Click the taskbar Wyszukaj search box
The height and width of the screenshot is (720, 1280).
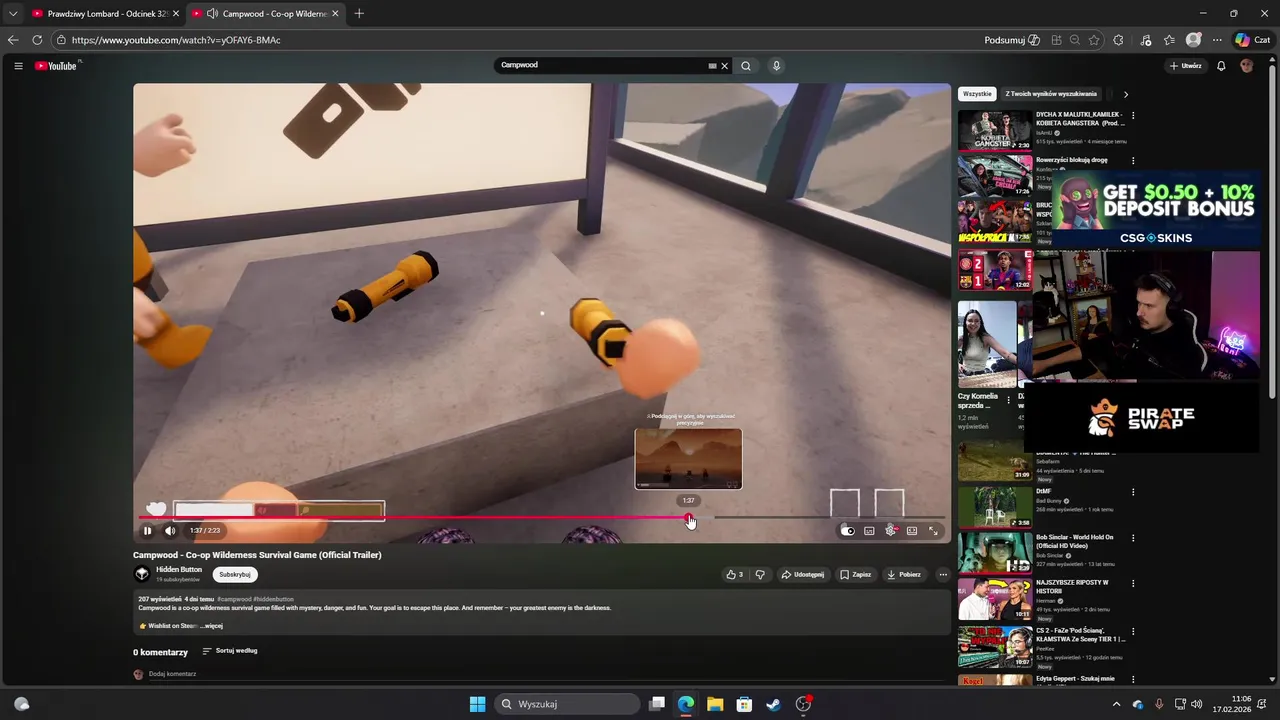click(567, 704)
